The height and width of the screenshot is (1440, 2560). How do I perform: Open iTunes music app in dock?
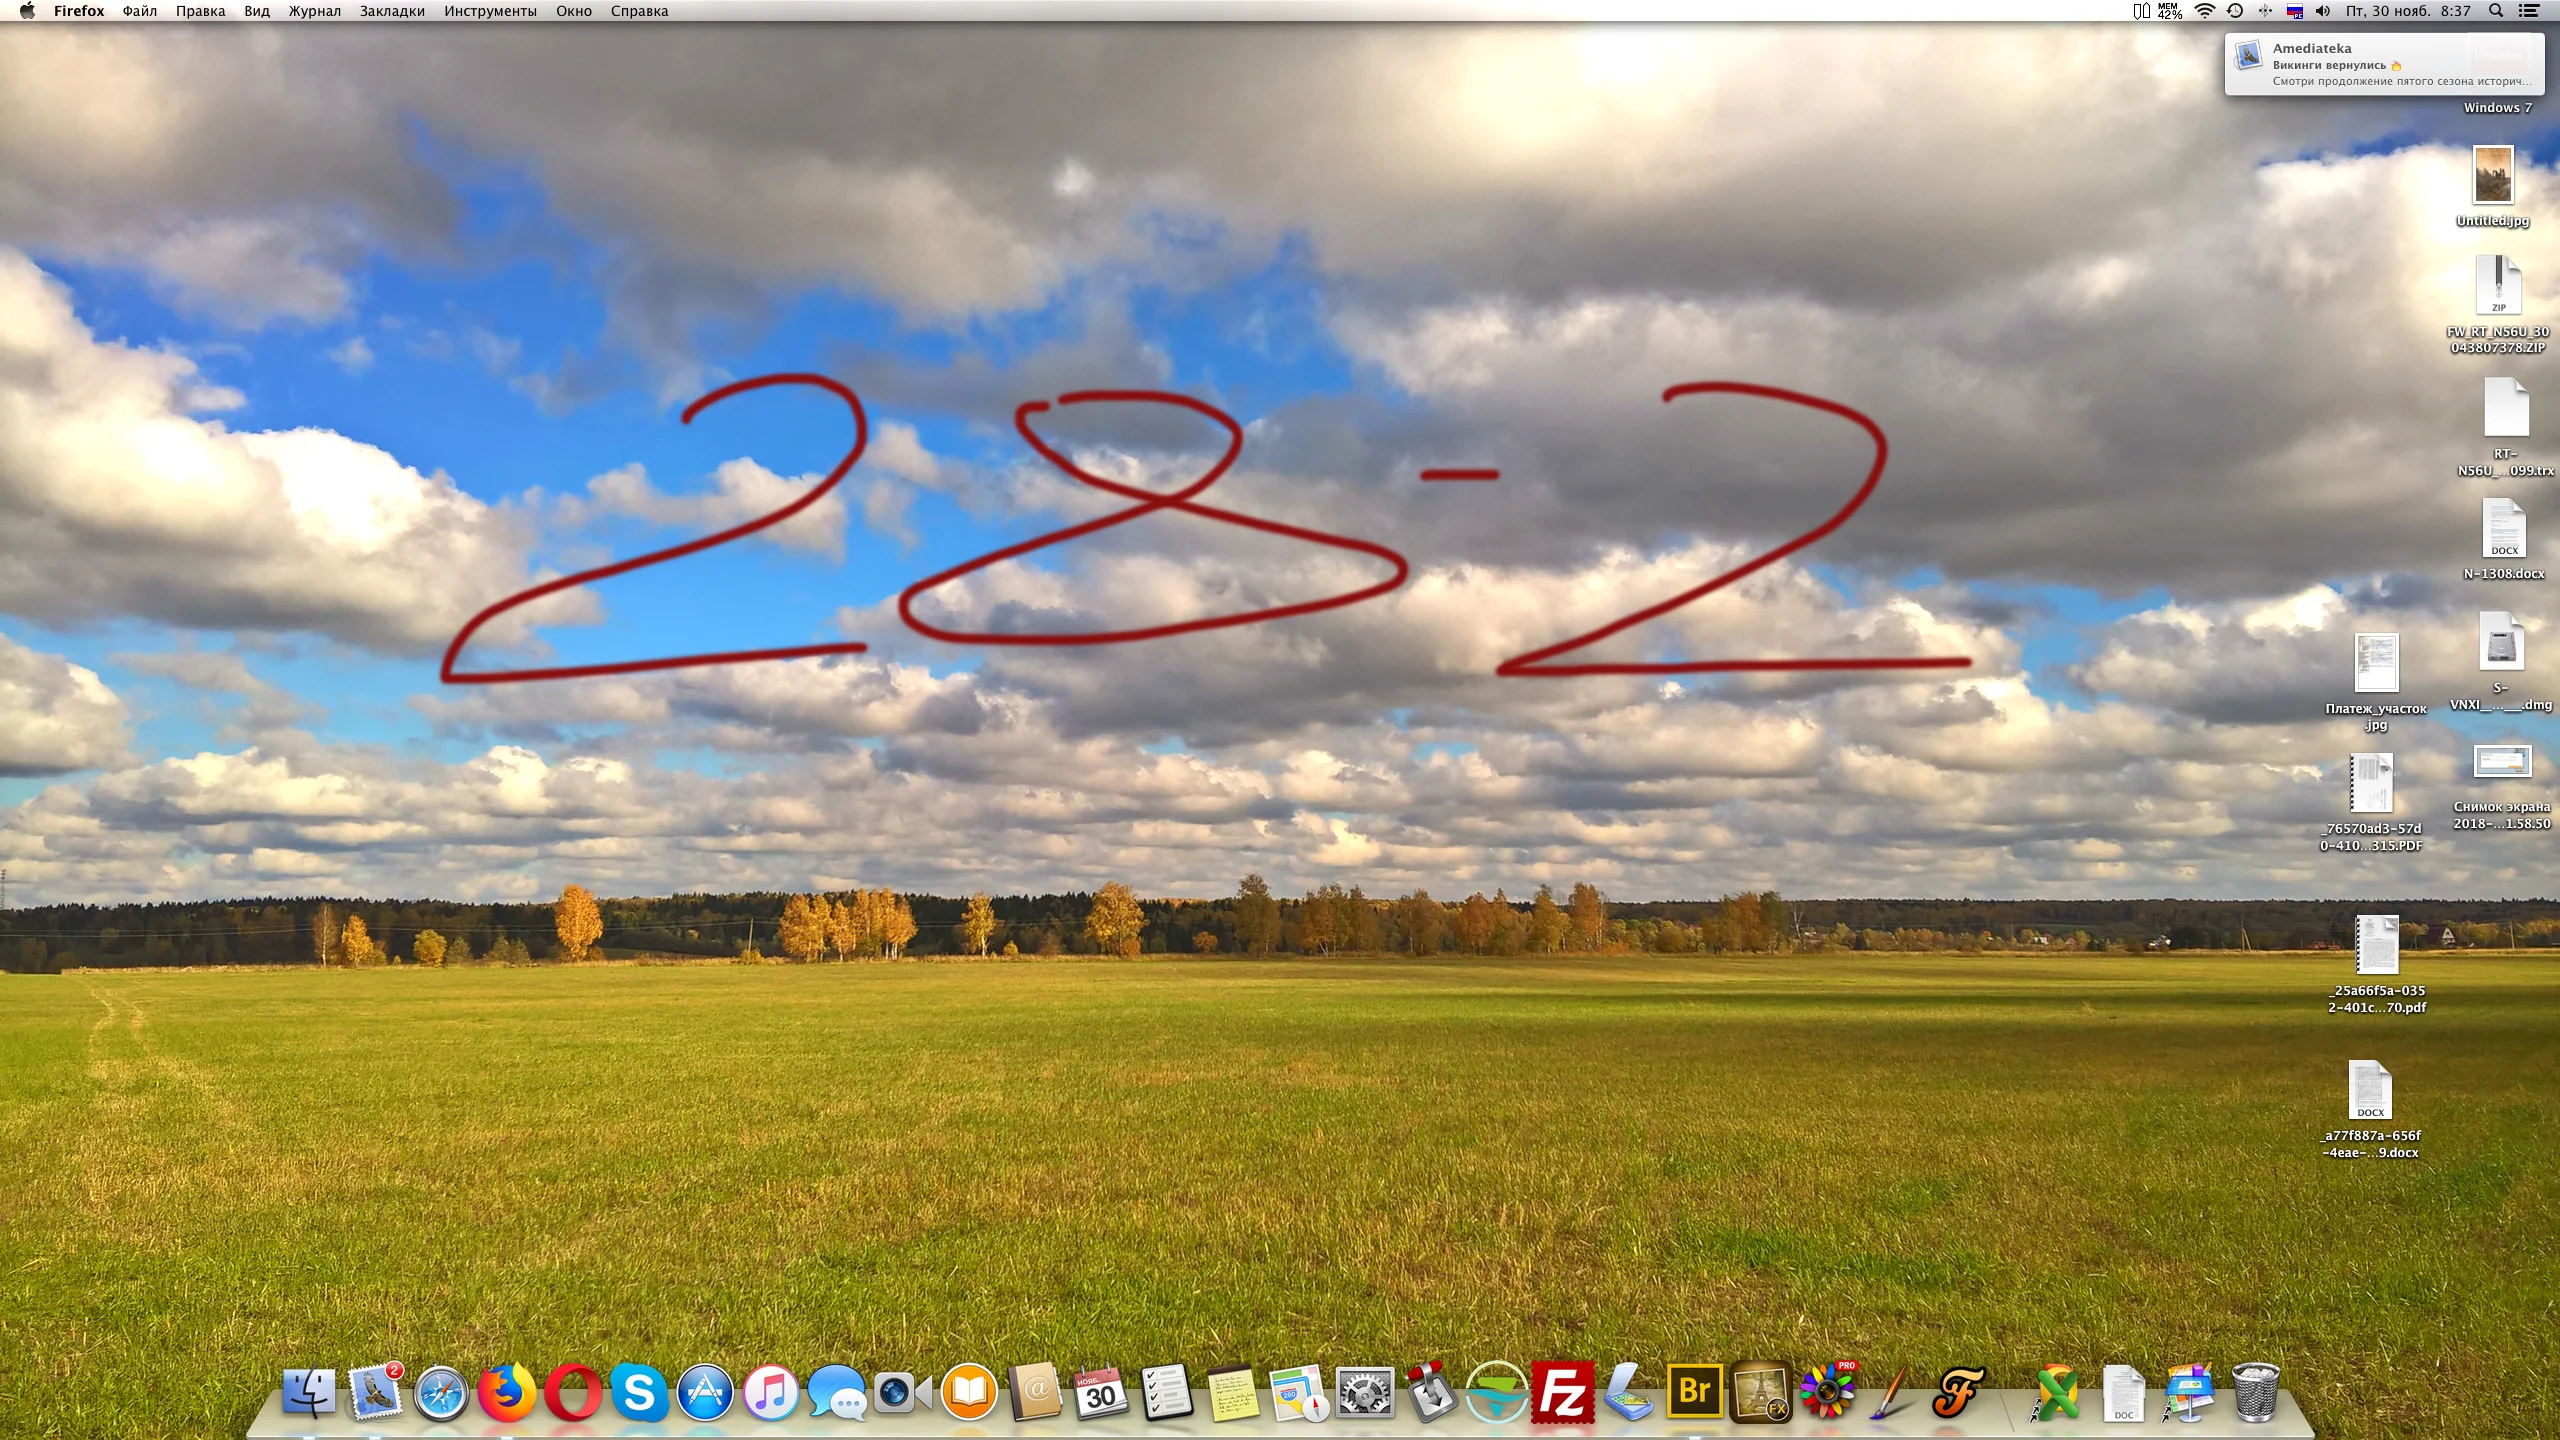coord(771,1392)
